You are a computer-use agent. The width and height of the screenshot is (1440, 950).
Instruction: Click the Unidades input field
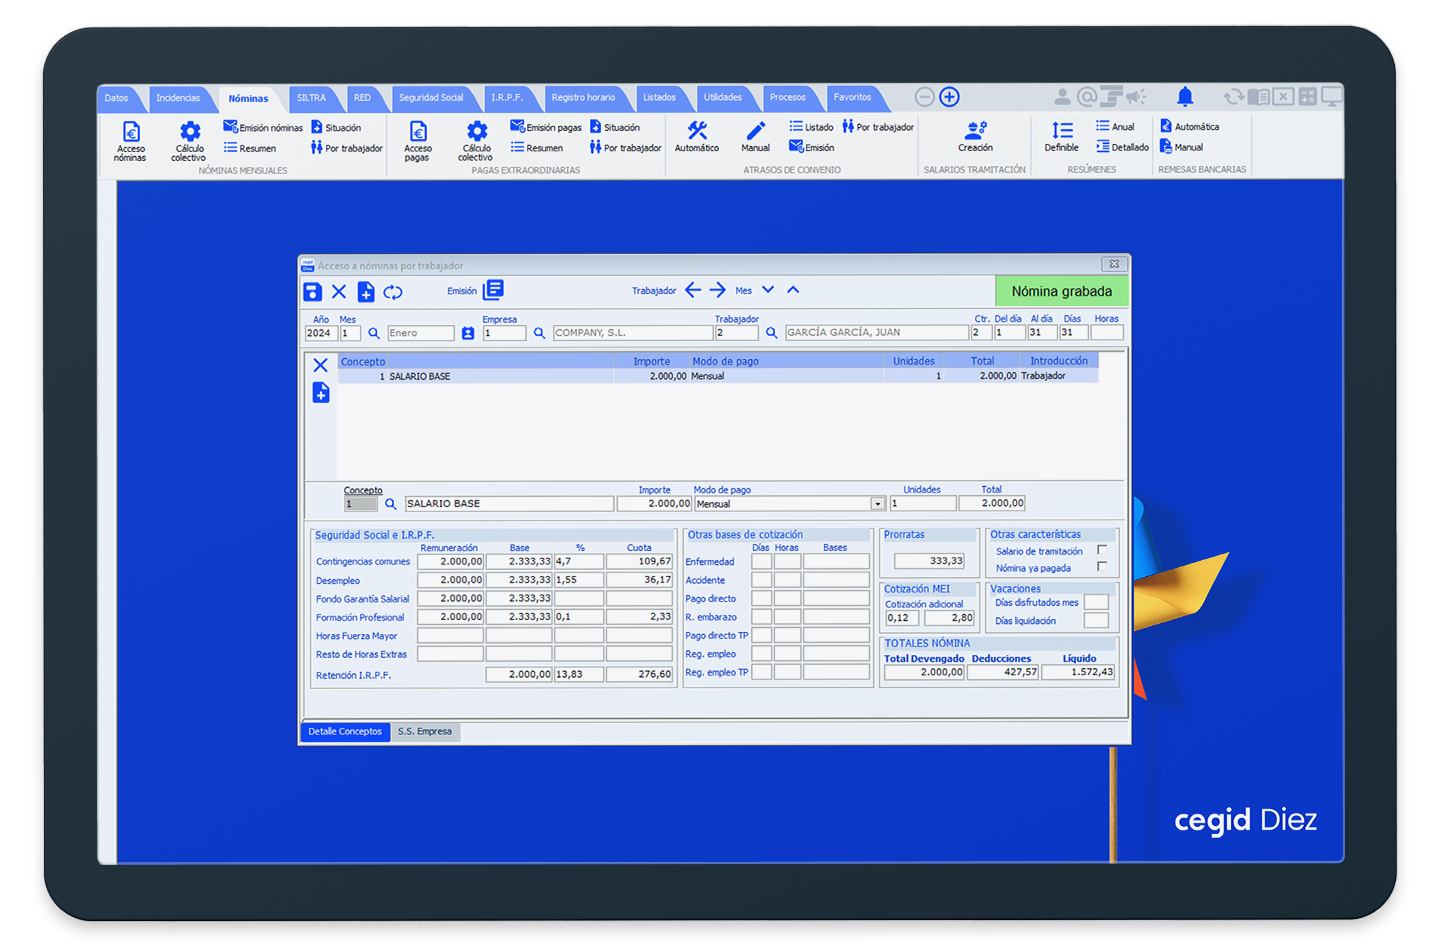(x=922, y=504)
